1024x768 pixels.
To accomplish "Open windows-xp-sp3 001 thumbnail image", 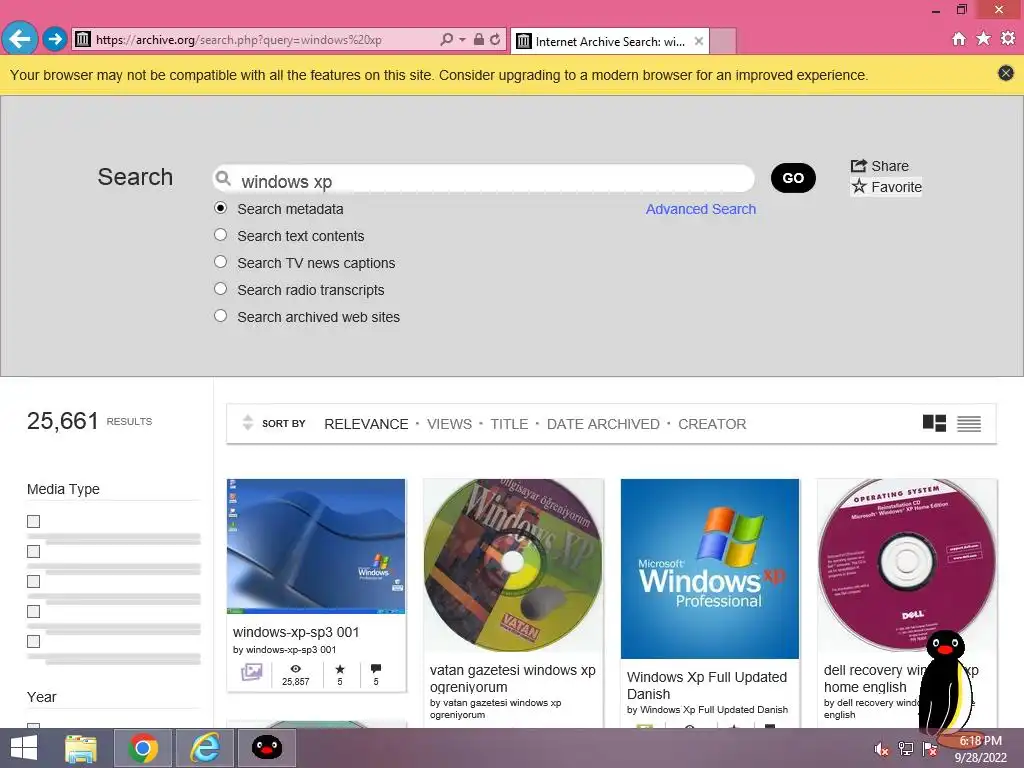I will tap(316, 547).
